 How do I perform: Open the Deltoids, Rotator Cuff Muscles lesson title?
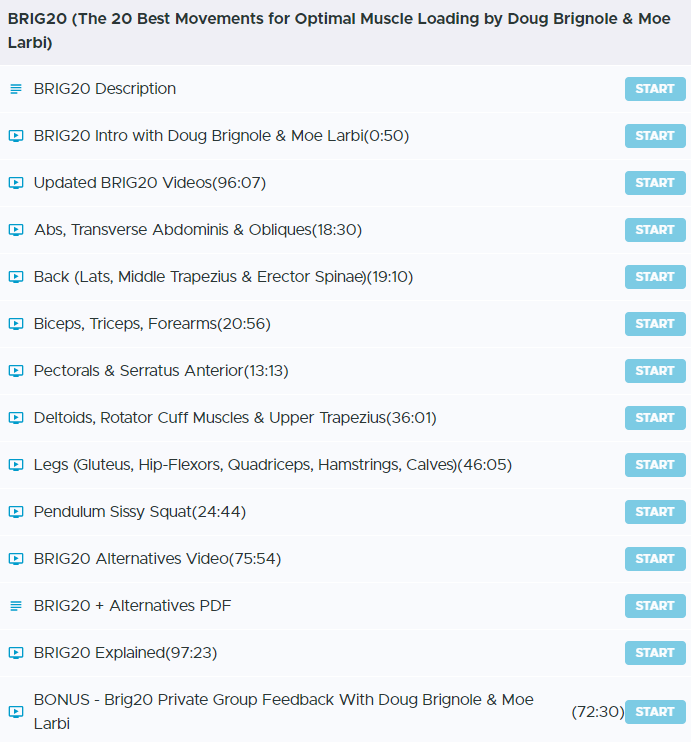tap(235, 418)
